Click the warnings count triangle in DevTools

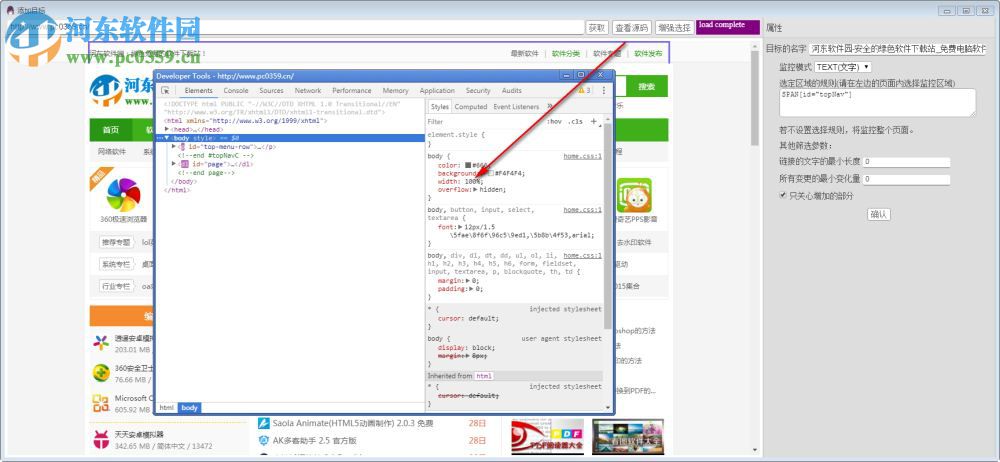coord(584,91)
